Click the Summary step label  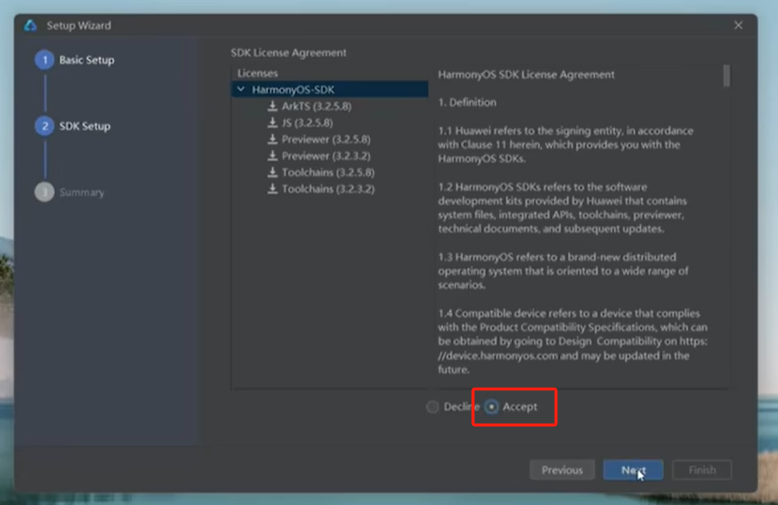click(82, 192)
